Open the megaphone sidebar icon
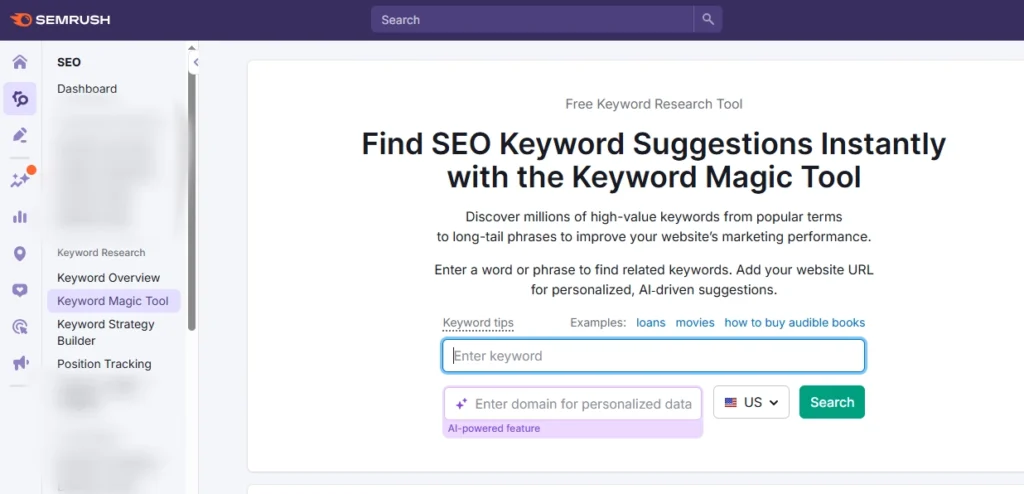1024x494 pixels. click(20, 363)
